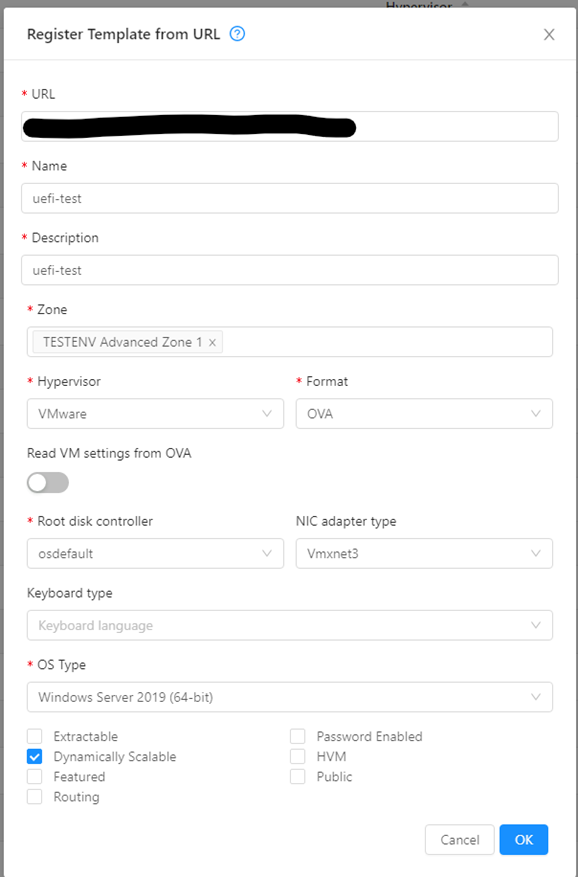Open Root disk controller dropdown
The image size is (578, 877).
tap(156, 554)
